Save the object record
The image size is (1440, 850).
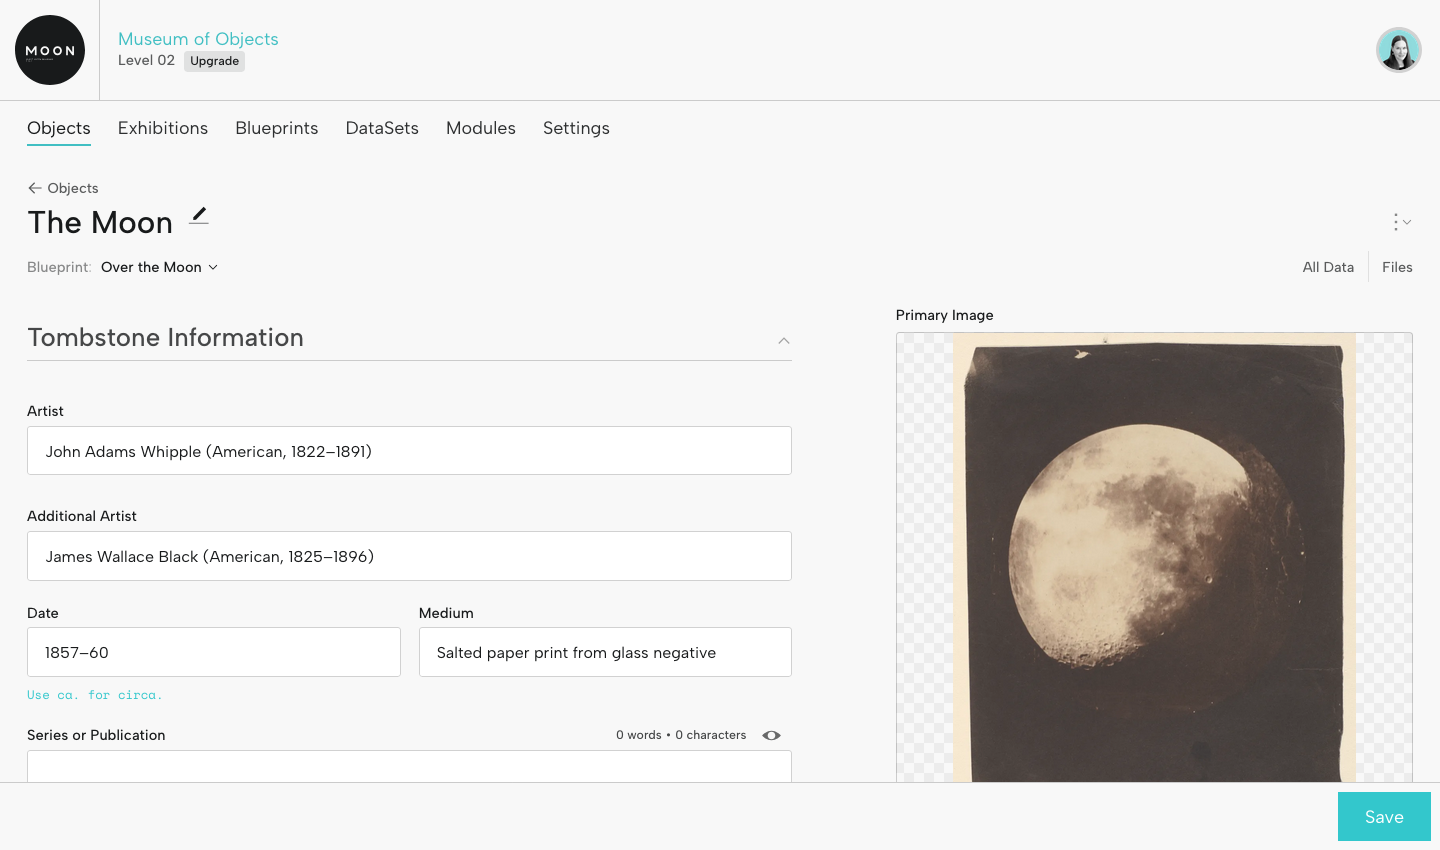pos(1384,816)
